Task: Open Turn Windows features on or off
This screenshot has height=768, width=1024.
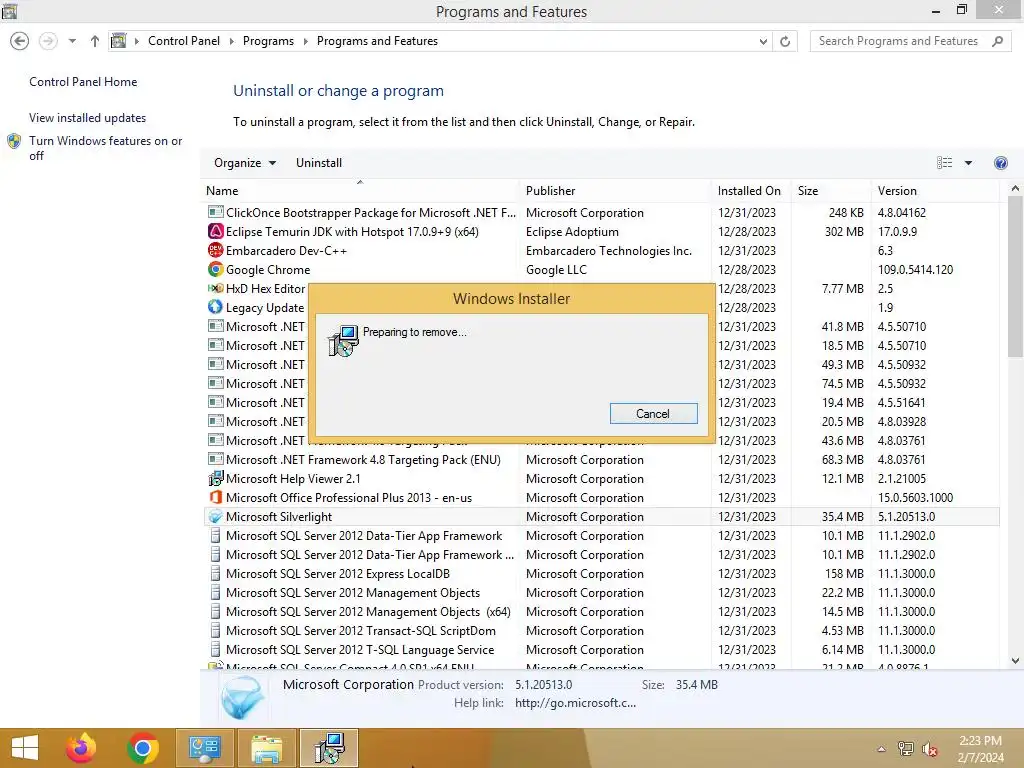Action: click(x=105, y=148)
